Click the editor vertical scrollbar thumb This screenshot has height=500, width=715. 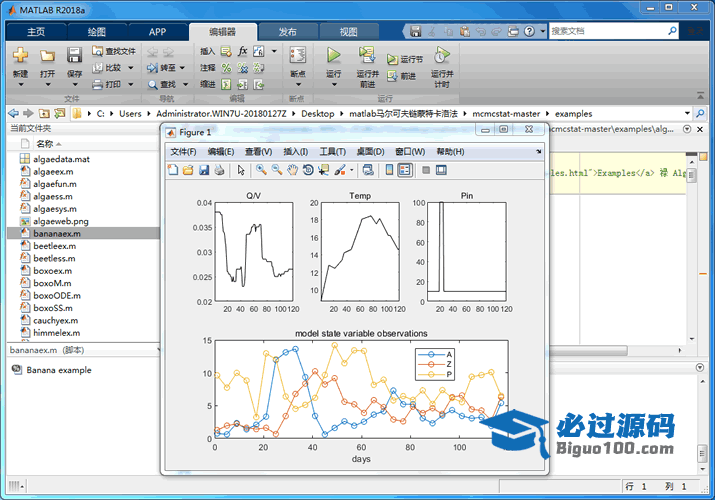(691, 175)
